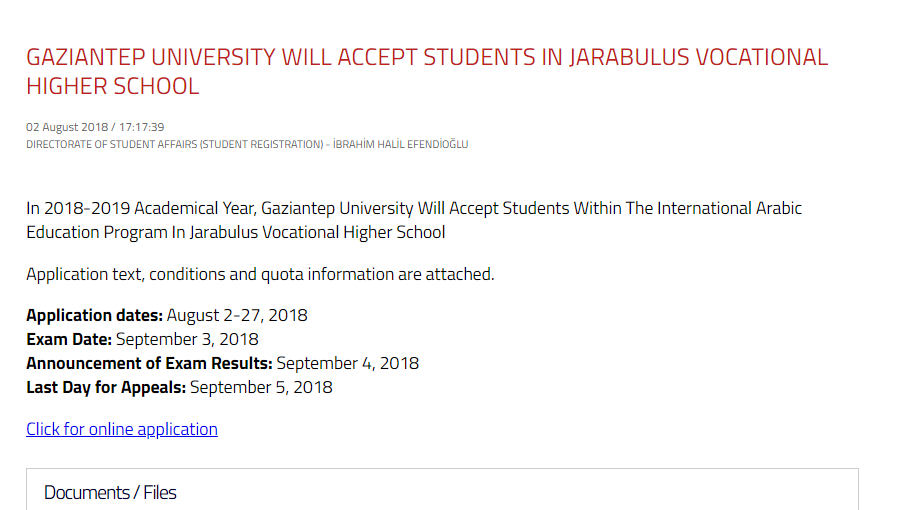Click the '02 August 2018' publication date
The height and width of the screenshot is (510, 915).
(x=67, y=127)
